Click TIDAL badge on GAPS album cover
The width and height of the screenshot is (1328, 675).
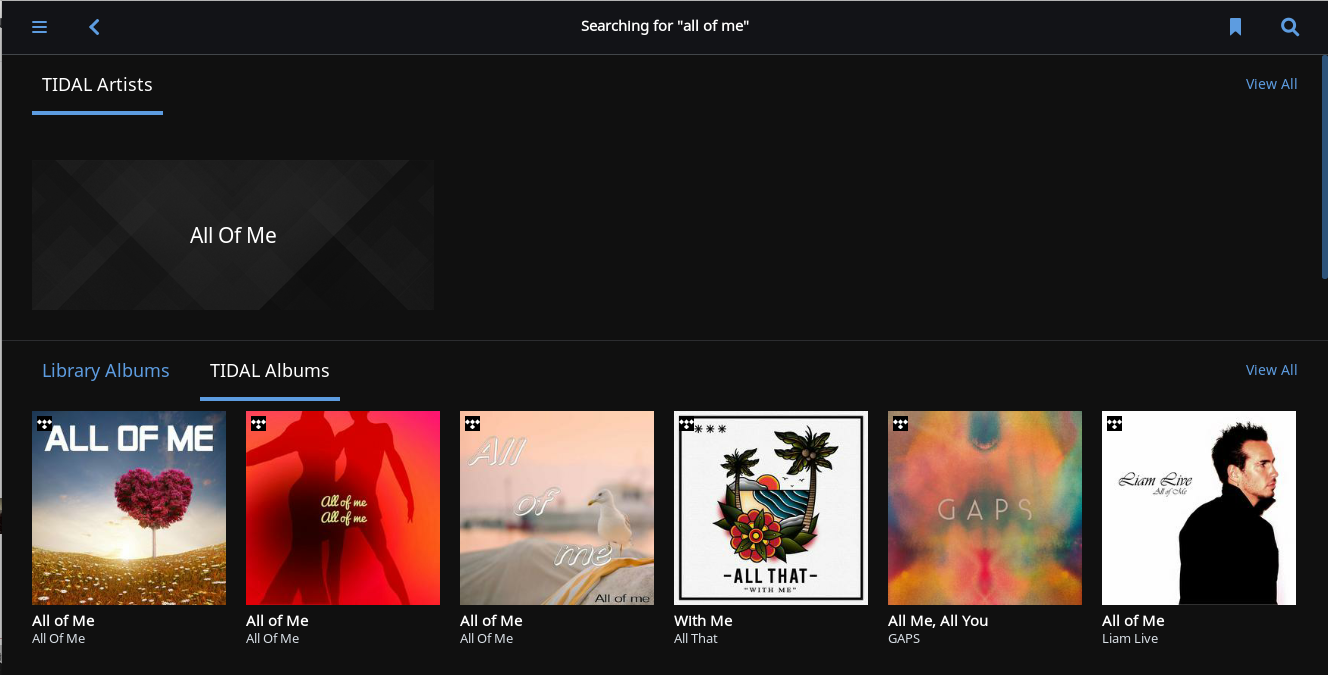point(900,424)
